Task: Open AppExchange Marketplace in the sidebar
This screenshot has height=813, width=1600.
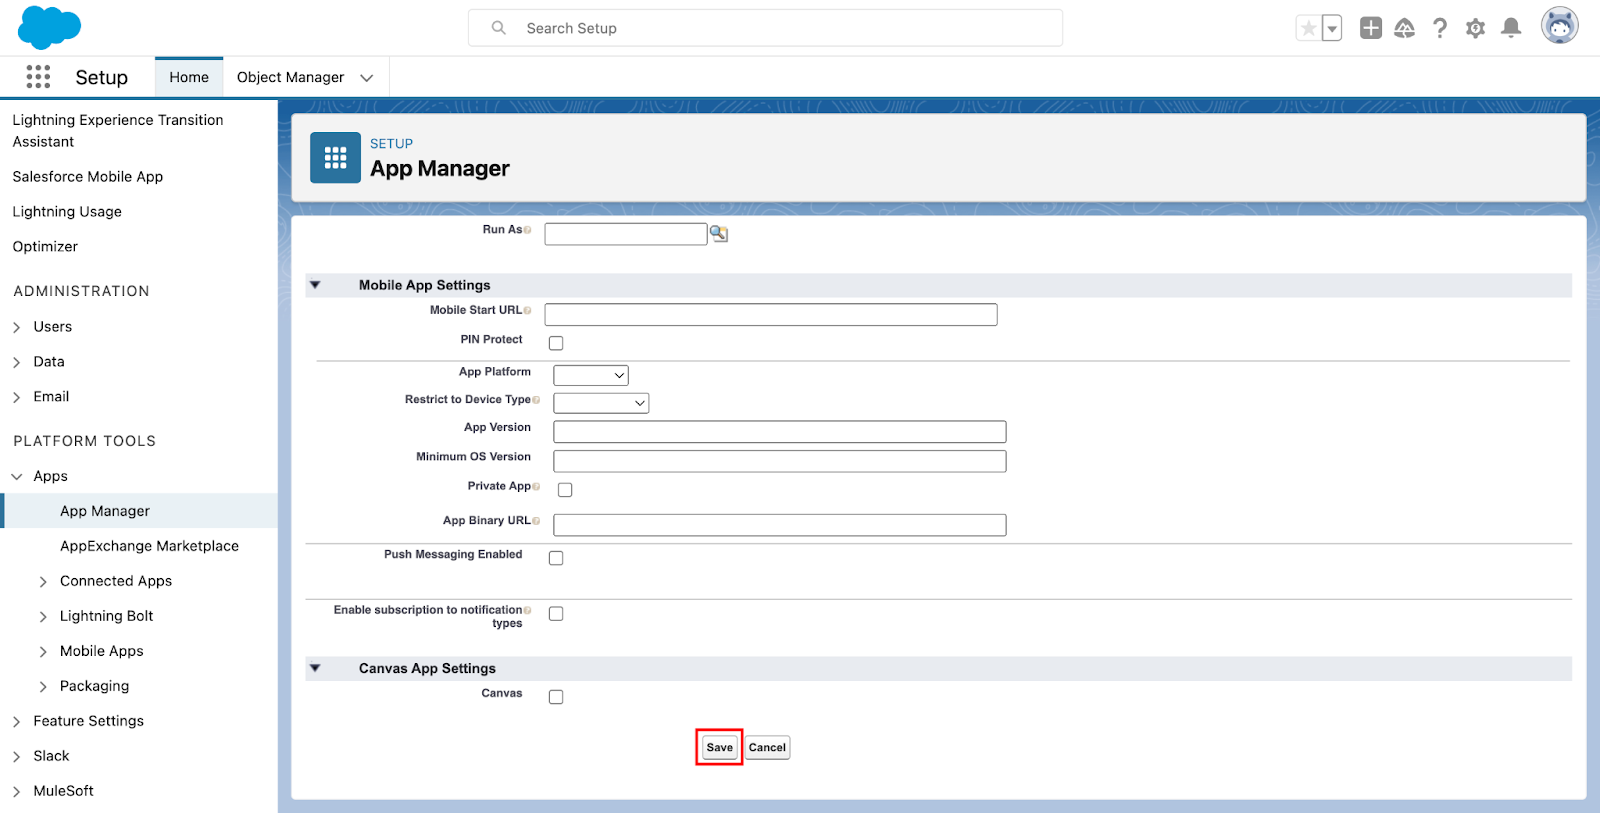Action: coord(149,546)
